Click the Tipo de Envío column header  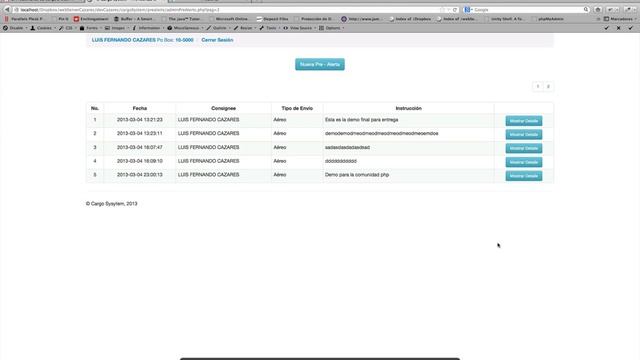click(297, 108)
